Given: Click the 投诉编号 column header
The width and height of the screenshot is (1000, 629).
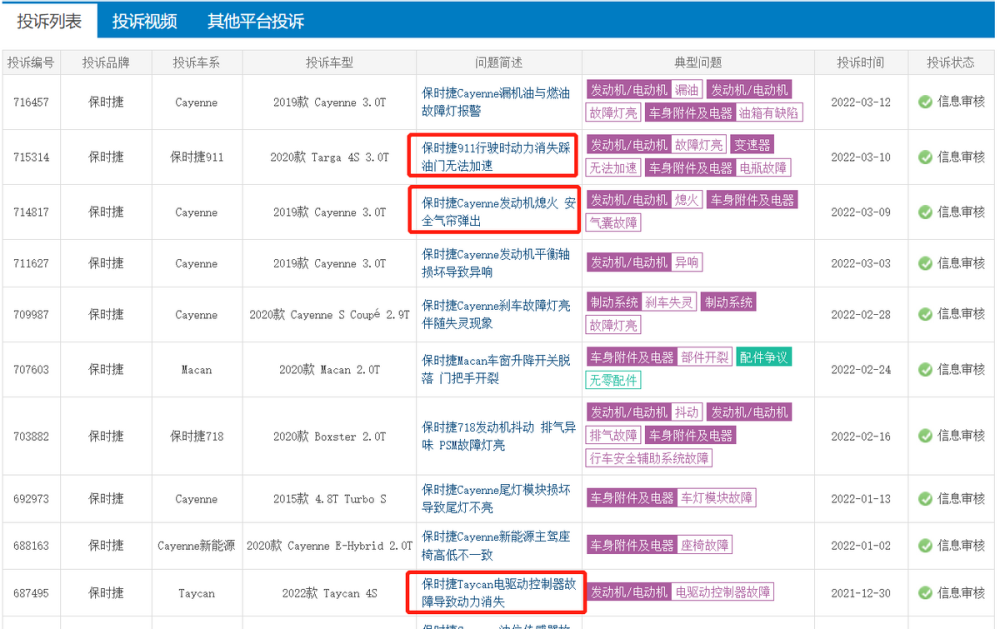Looking at the screenshot, I should 31,63.
